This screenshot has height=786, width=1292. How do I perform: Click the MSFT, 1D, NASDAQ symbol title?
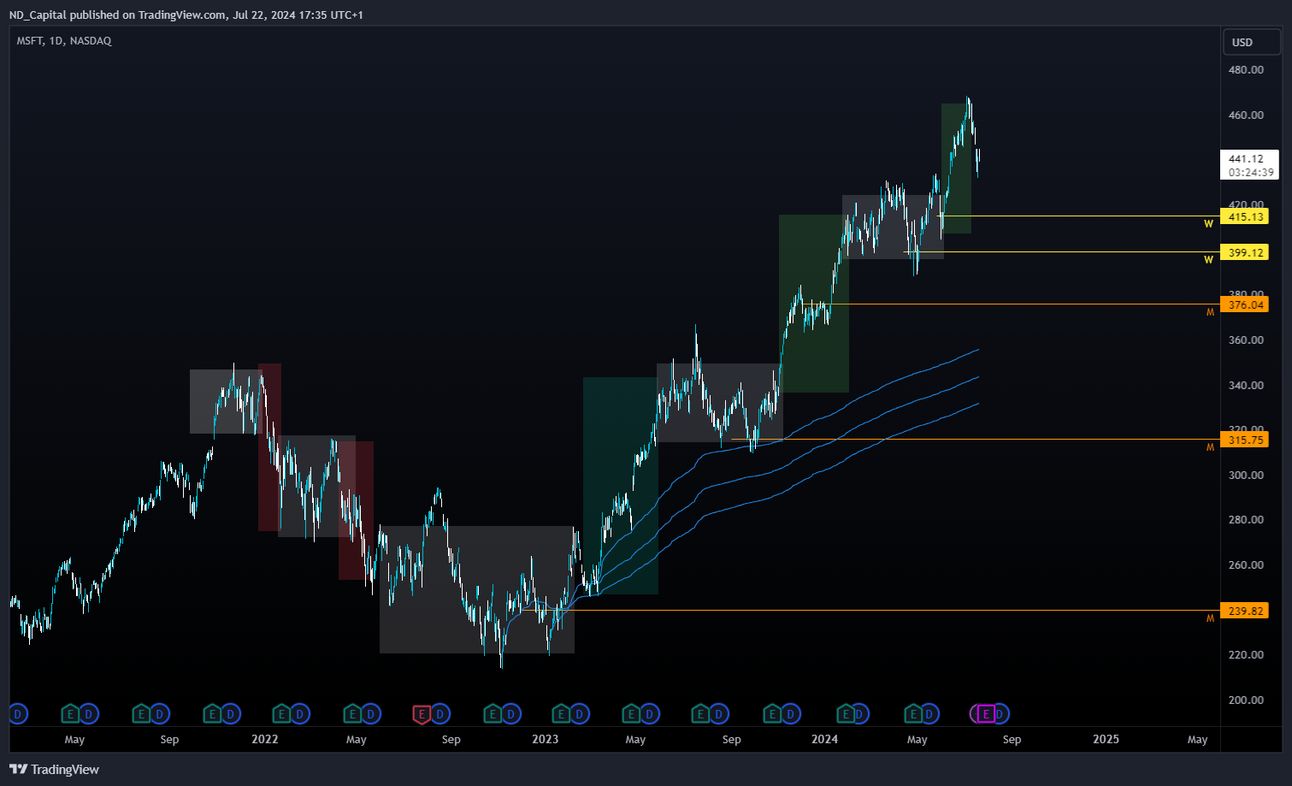point(64,41)
